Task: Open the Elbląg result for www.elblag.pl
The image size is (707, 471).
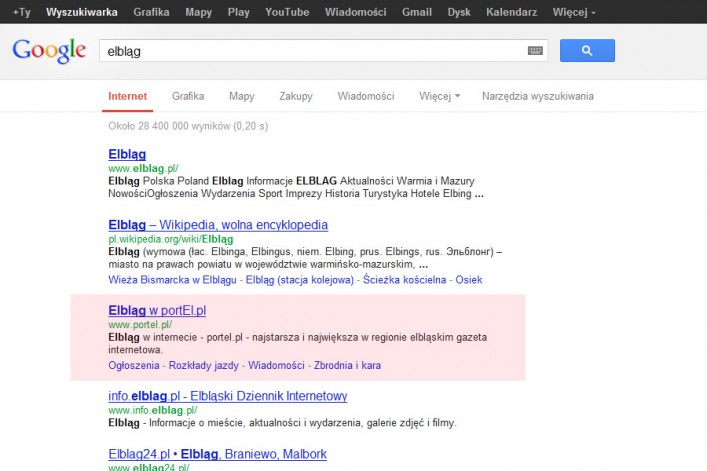Action: coord(127,154)
